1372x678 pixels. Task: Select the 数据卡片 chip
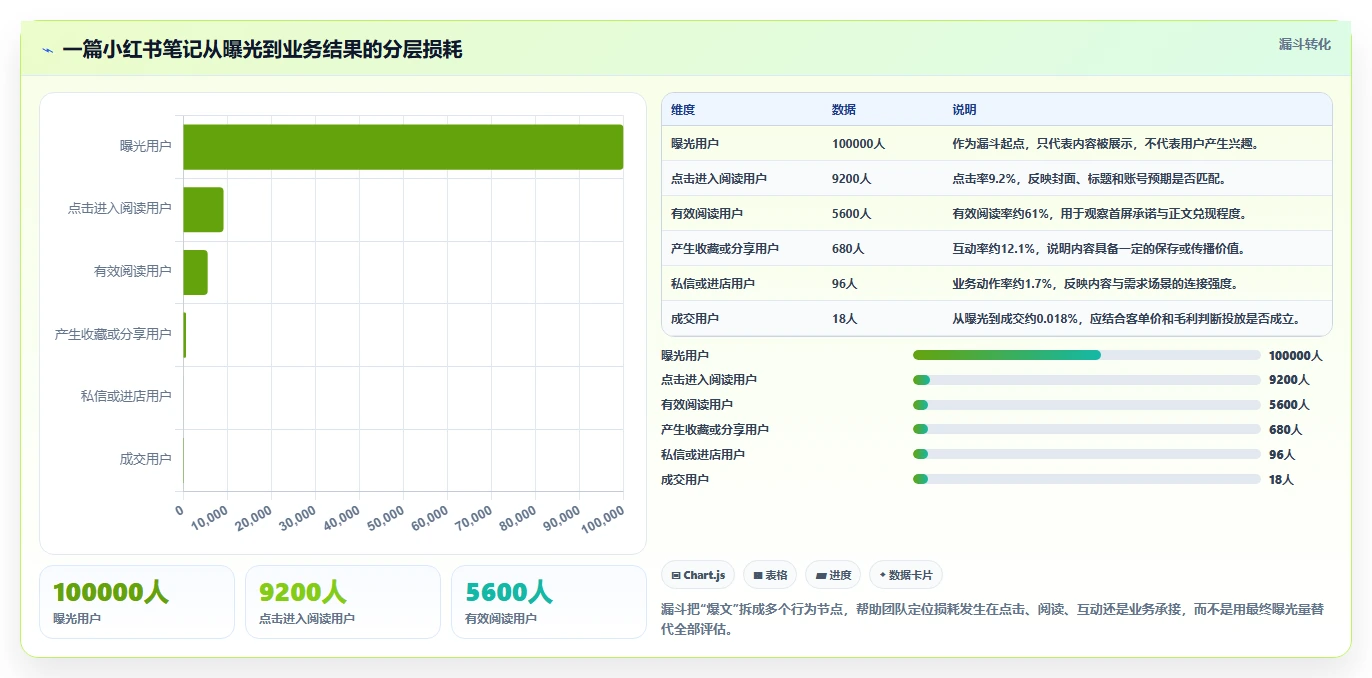pos(906,575)
